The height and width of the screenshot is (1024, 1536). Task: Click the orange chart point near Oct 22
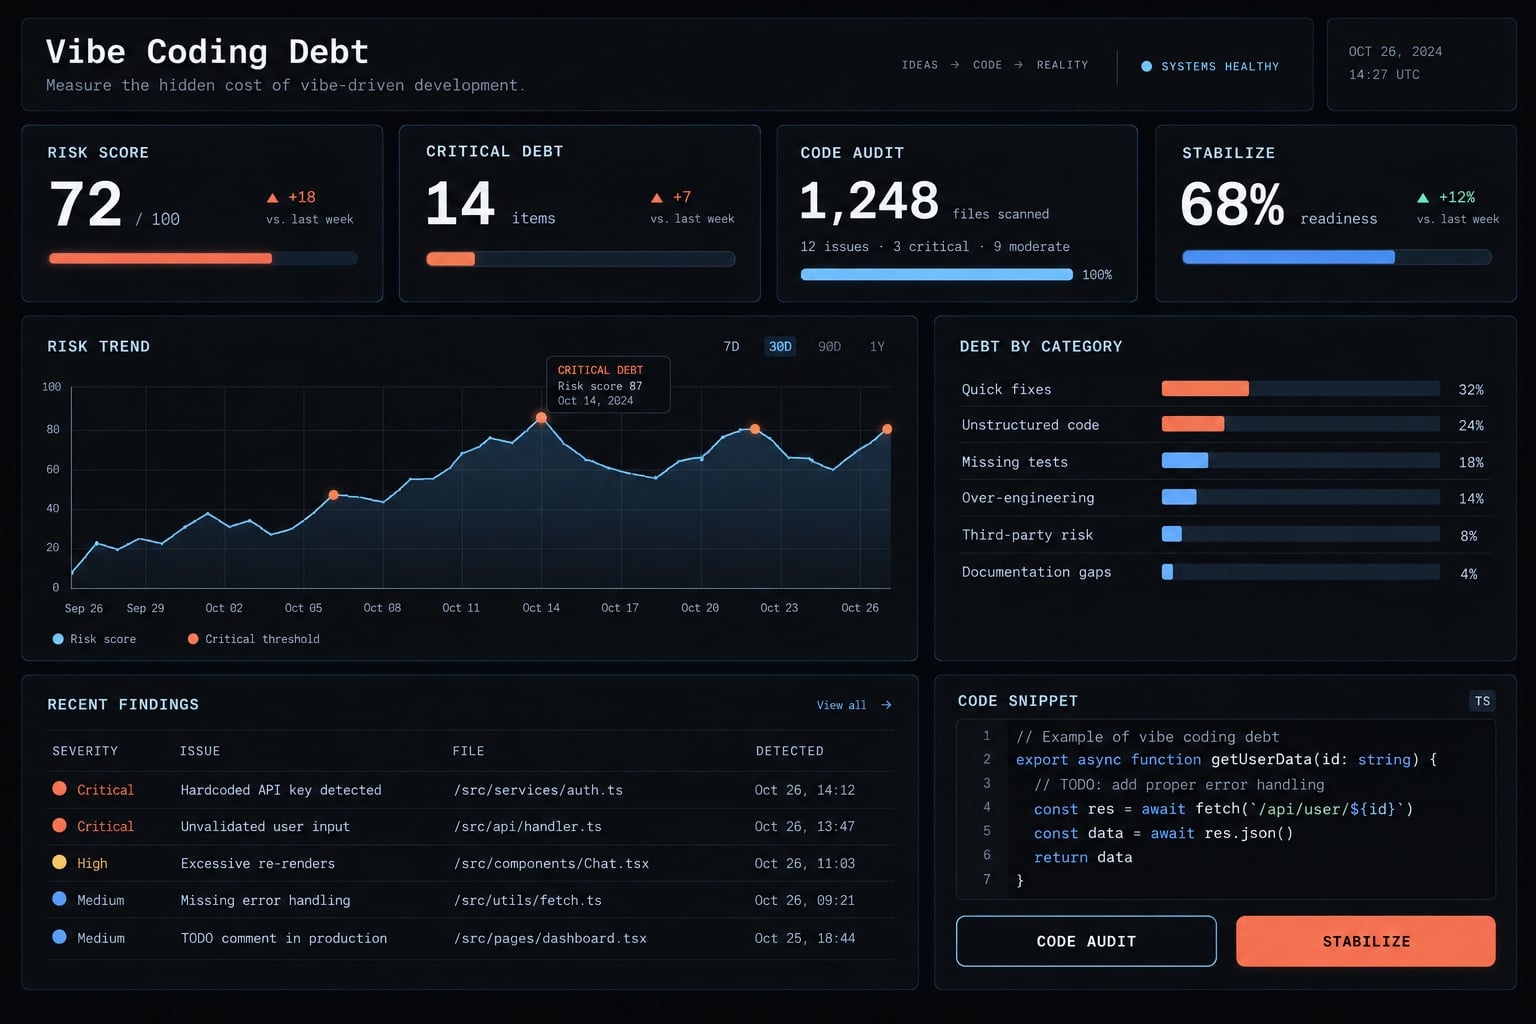pyautogui.click(x=755, y=429)
